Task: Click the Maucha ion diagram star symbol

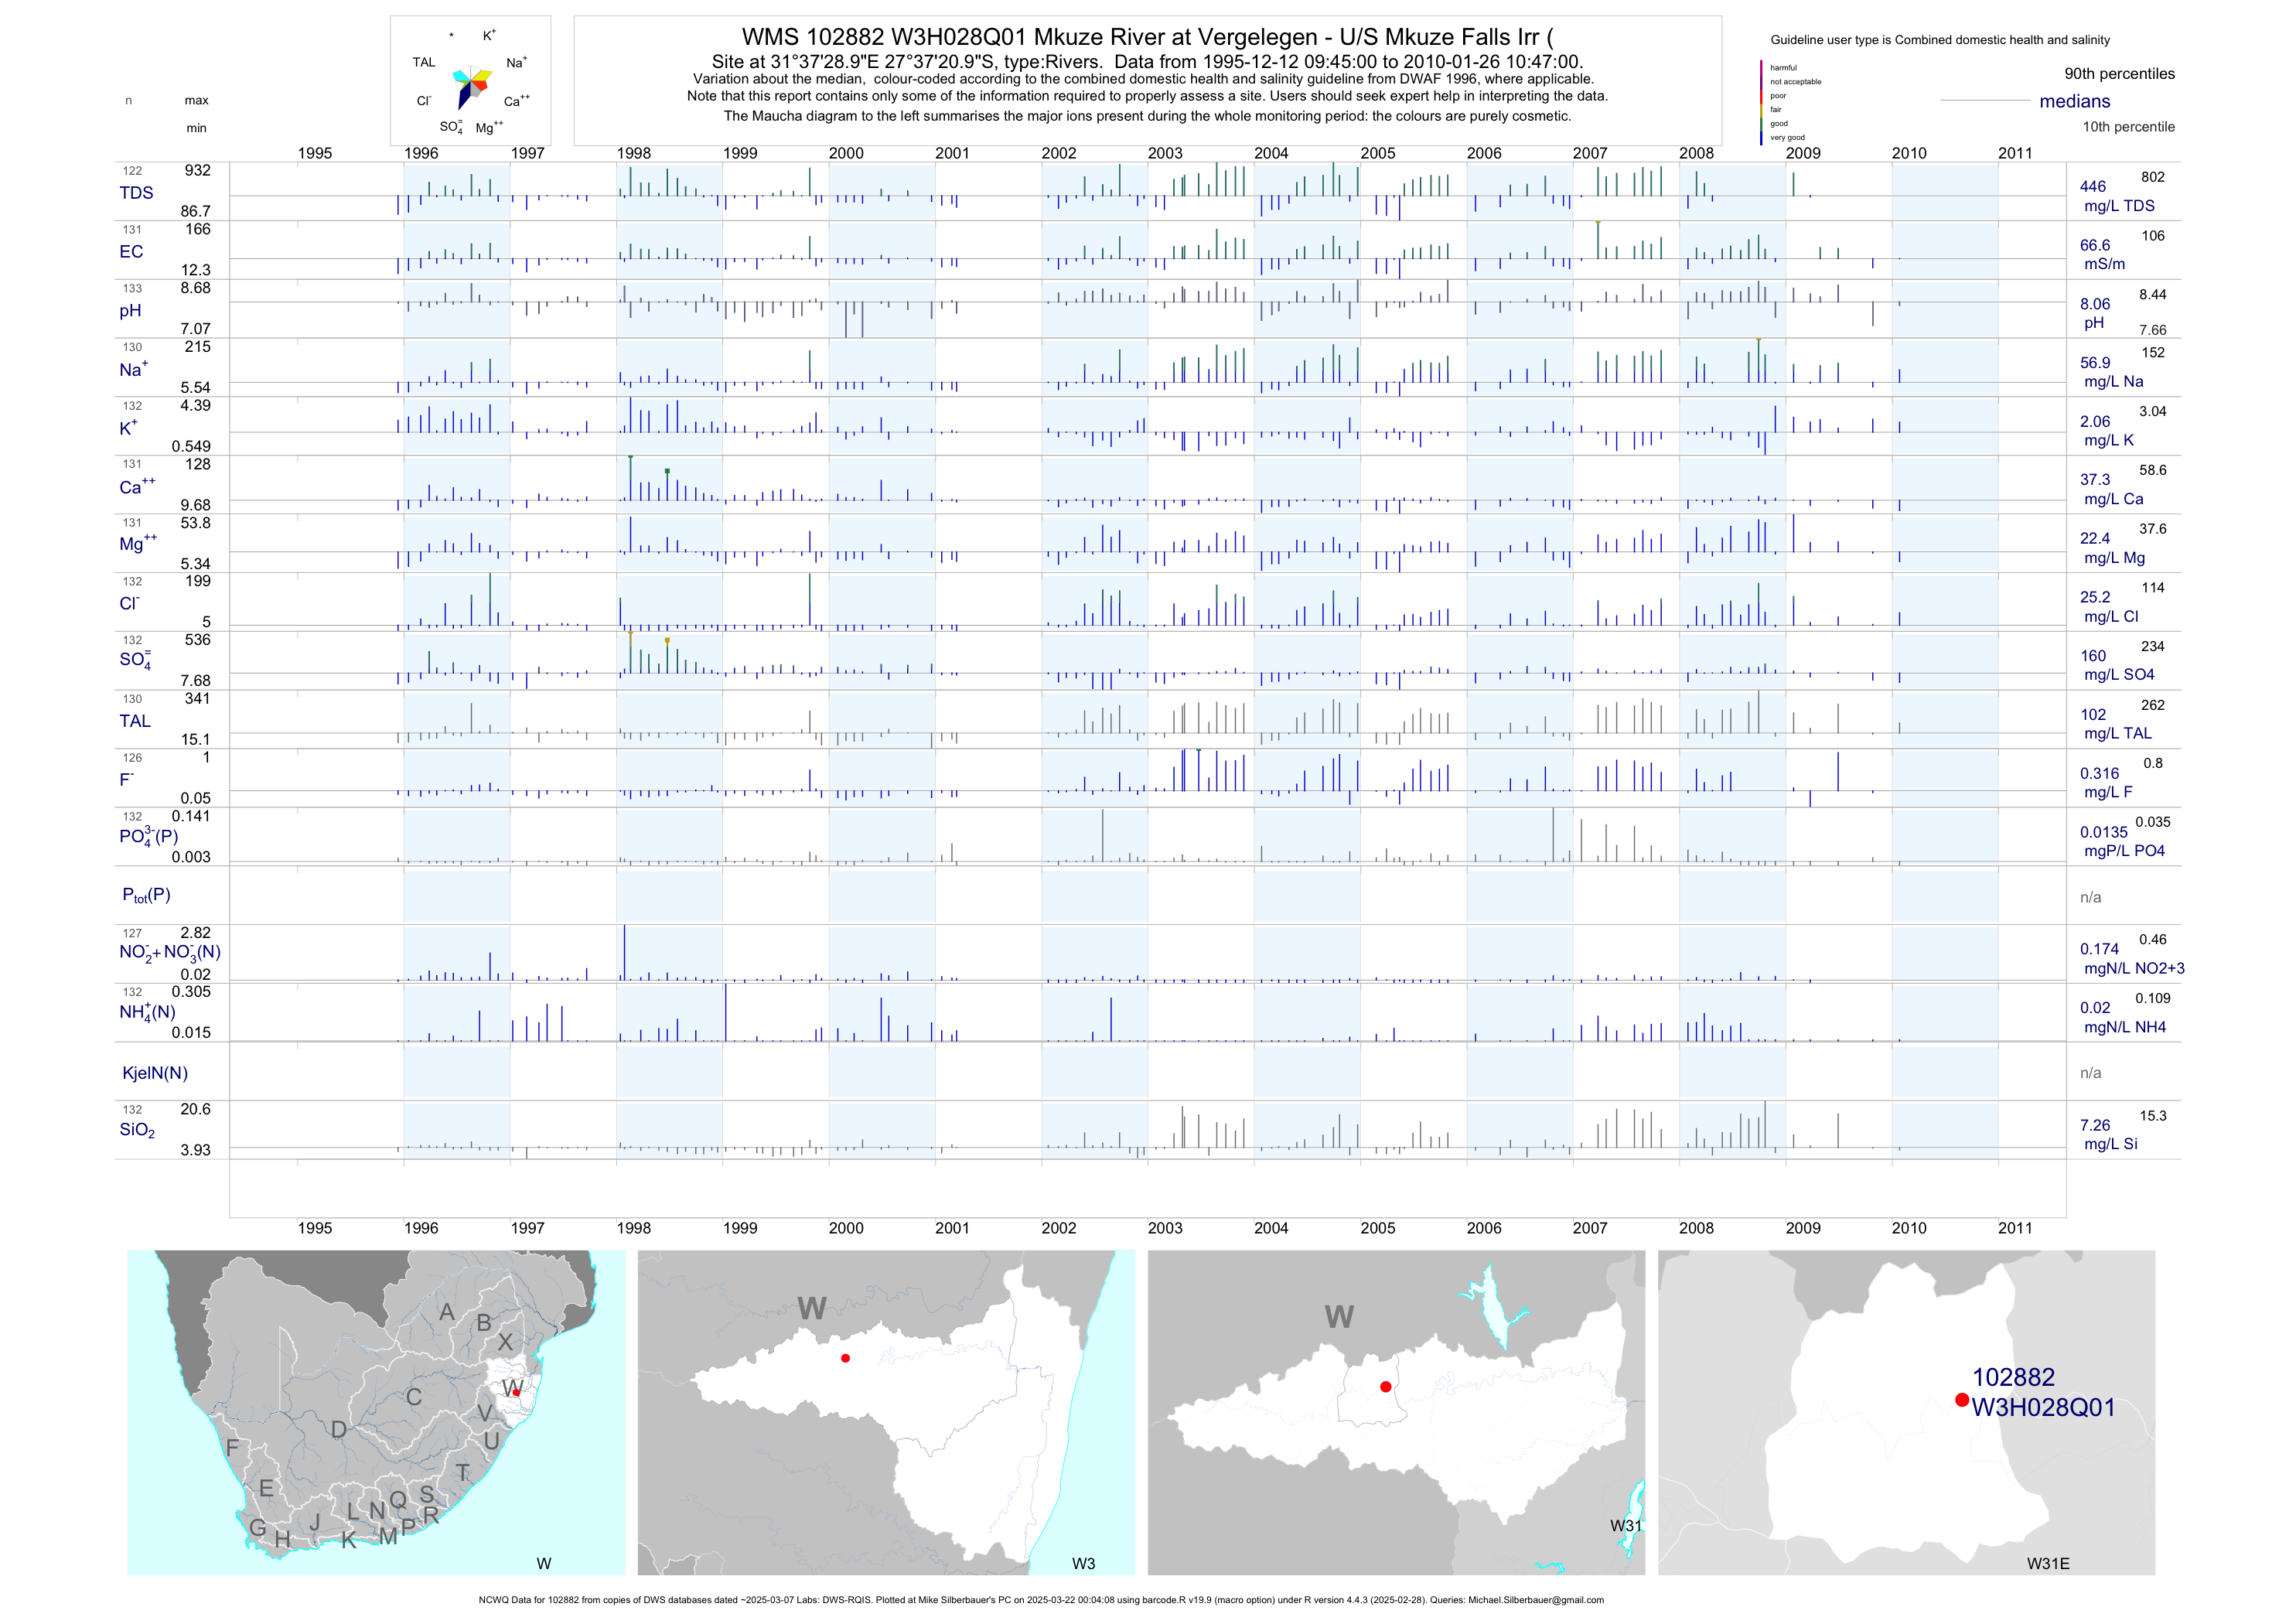Action: 471,86
